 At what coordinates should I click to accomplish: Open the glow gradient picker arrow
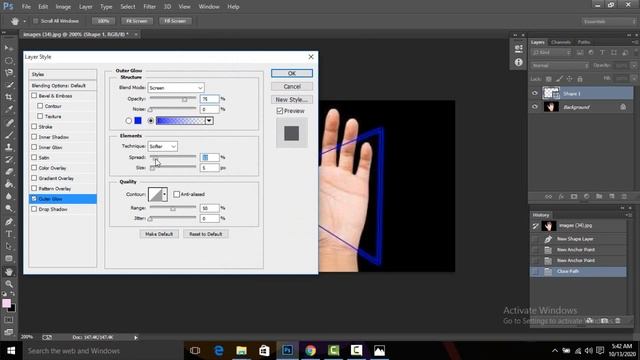click(x=209, y=121)
